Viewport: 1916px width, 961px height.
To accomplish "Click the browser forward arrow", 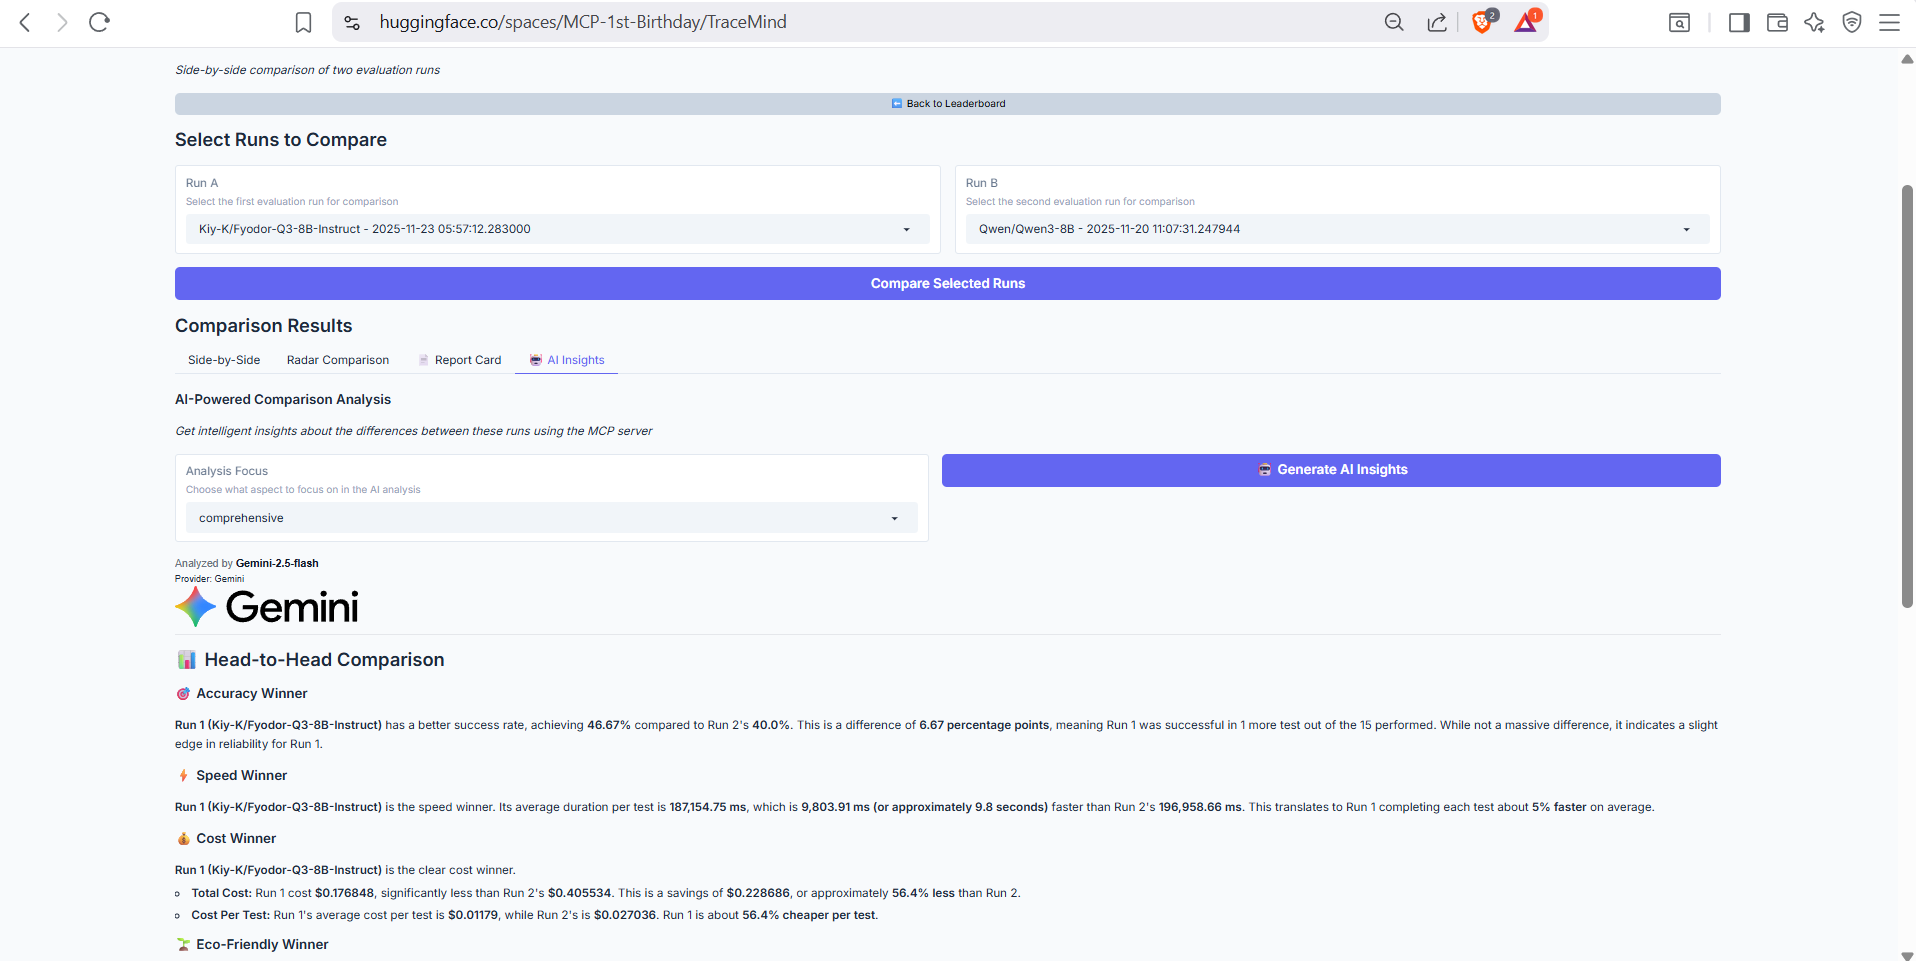I will [x=62, y=22].
